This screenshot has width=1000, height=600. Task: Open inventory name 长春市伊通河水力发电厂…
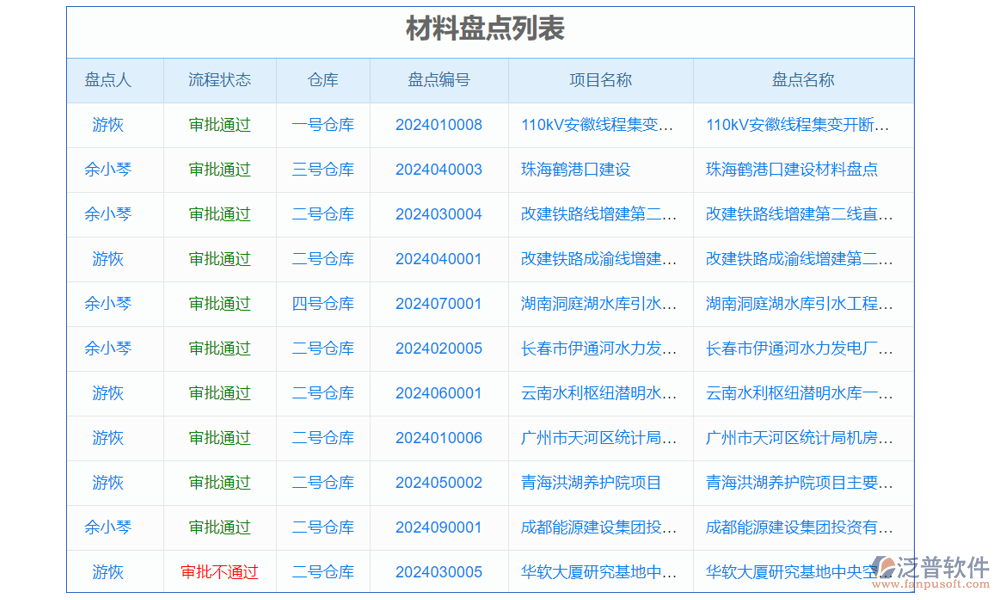800,348
